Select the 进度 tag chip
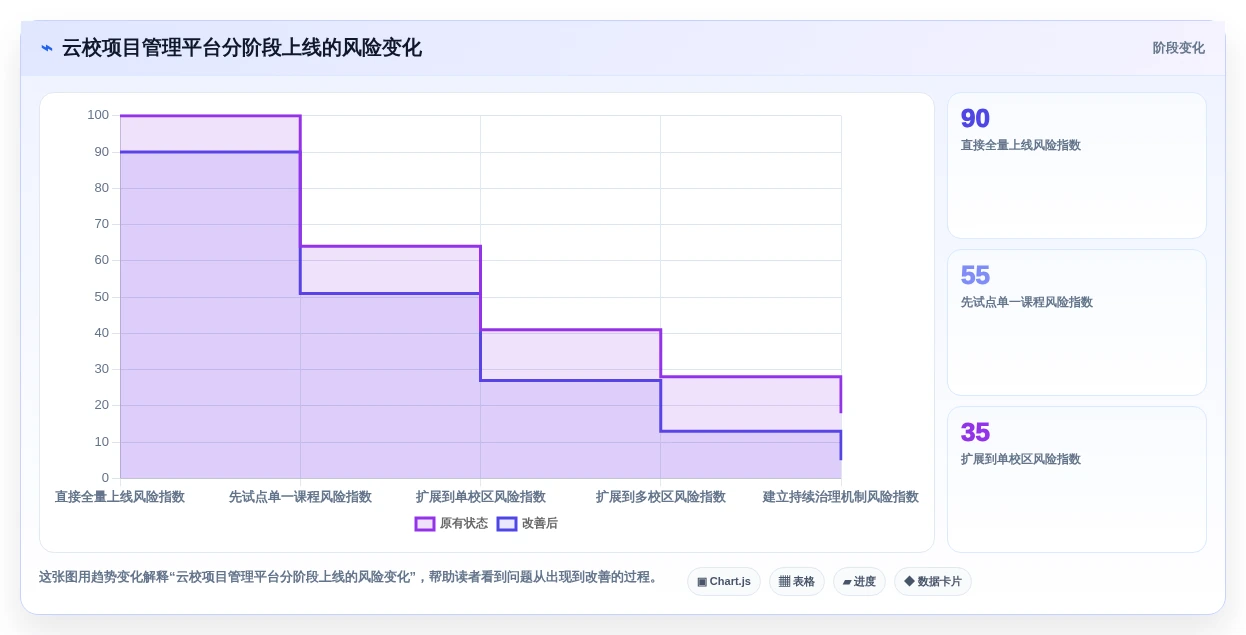Viewport: 1246px width, 635px height. coord(859,581)
